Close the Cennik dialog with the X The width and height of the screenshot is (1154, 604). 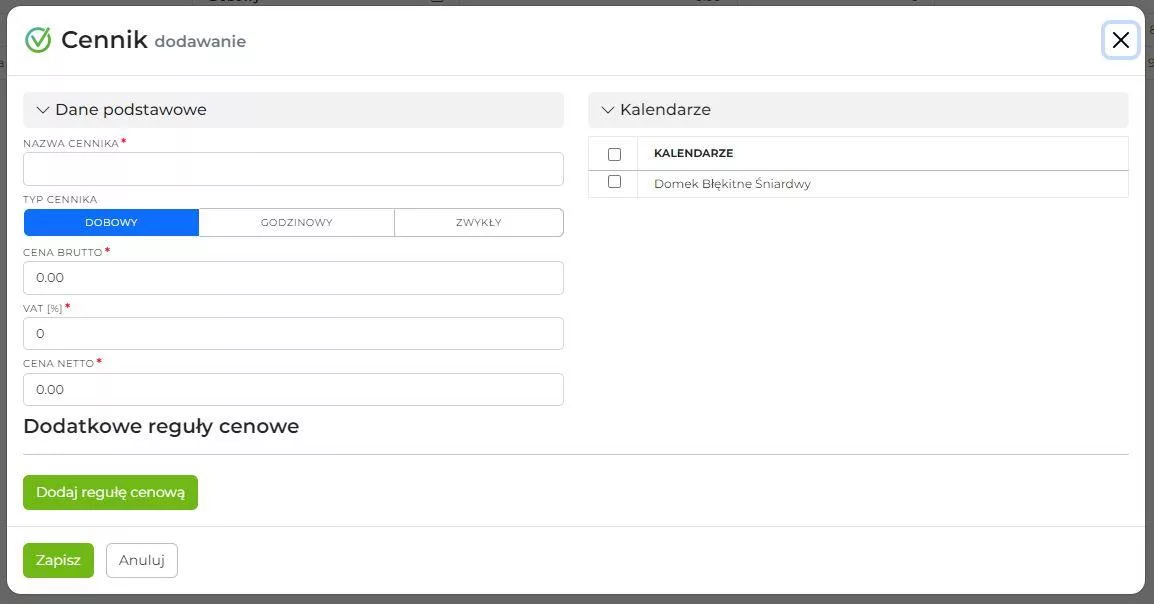pos(1120,40)
